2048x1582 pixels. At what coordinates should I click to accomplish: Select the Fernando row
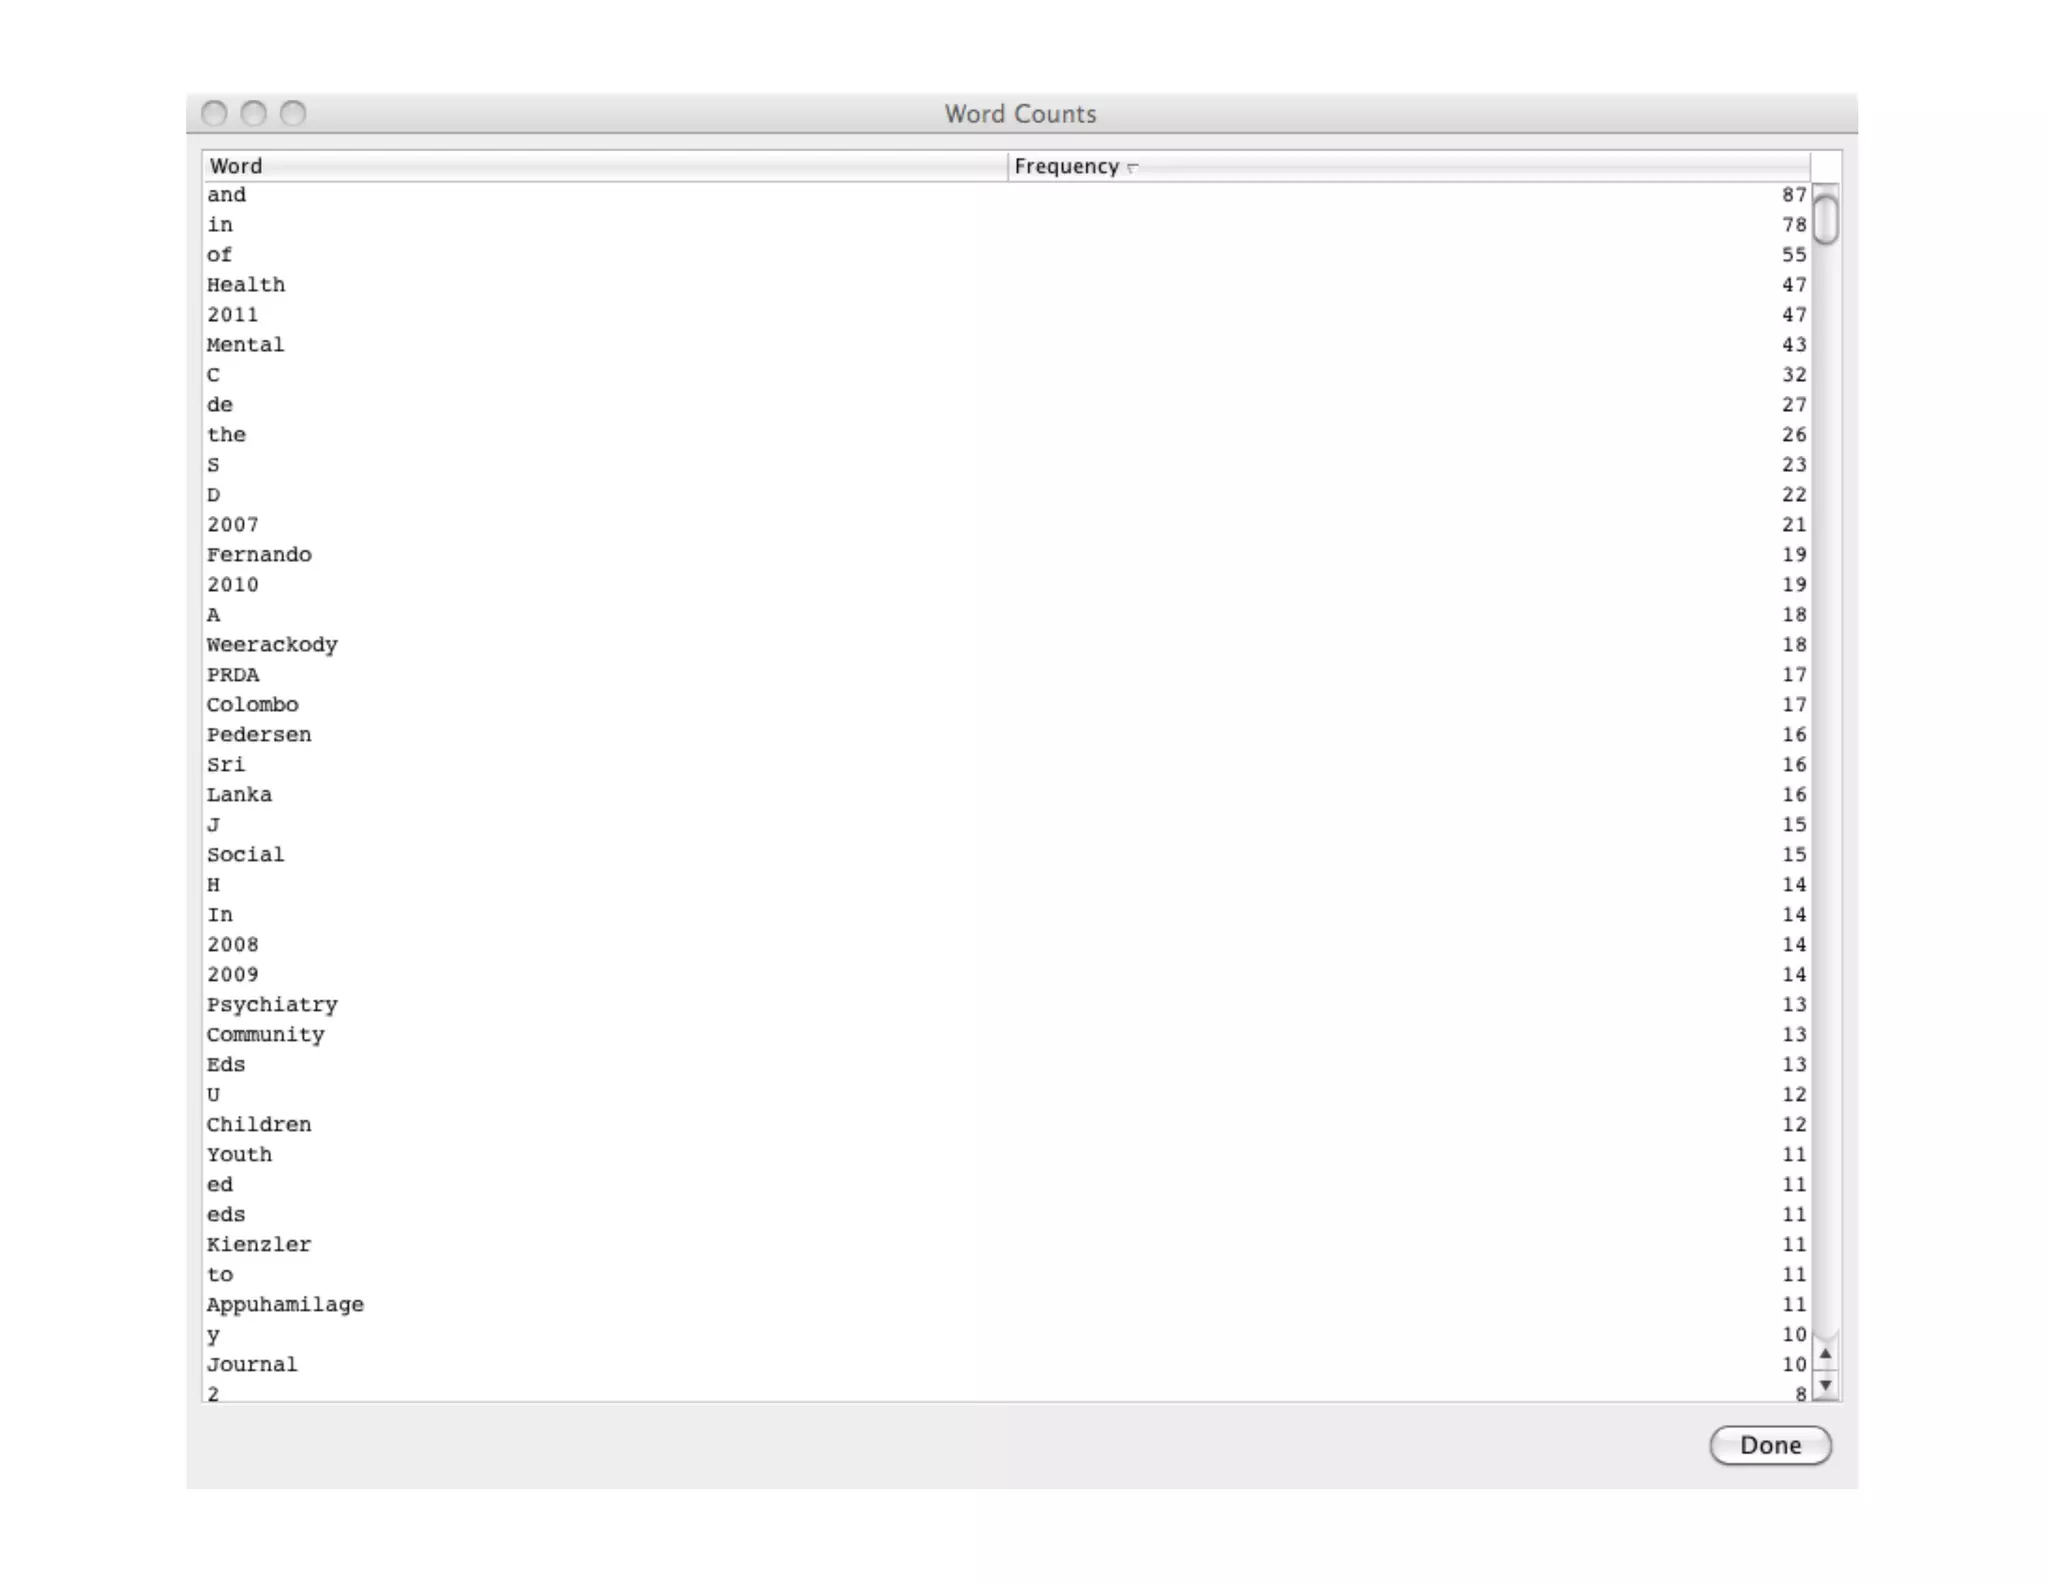point(259,555)
